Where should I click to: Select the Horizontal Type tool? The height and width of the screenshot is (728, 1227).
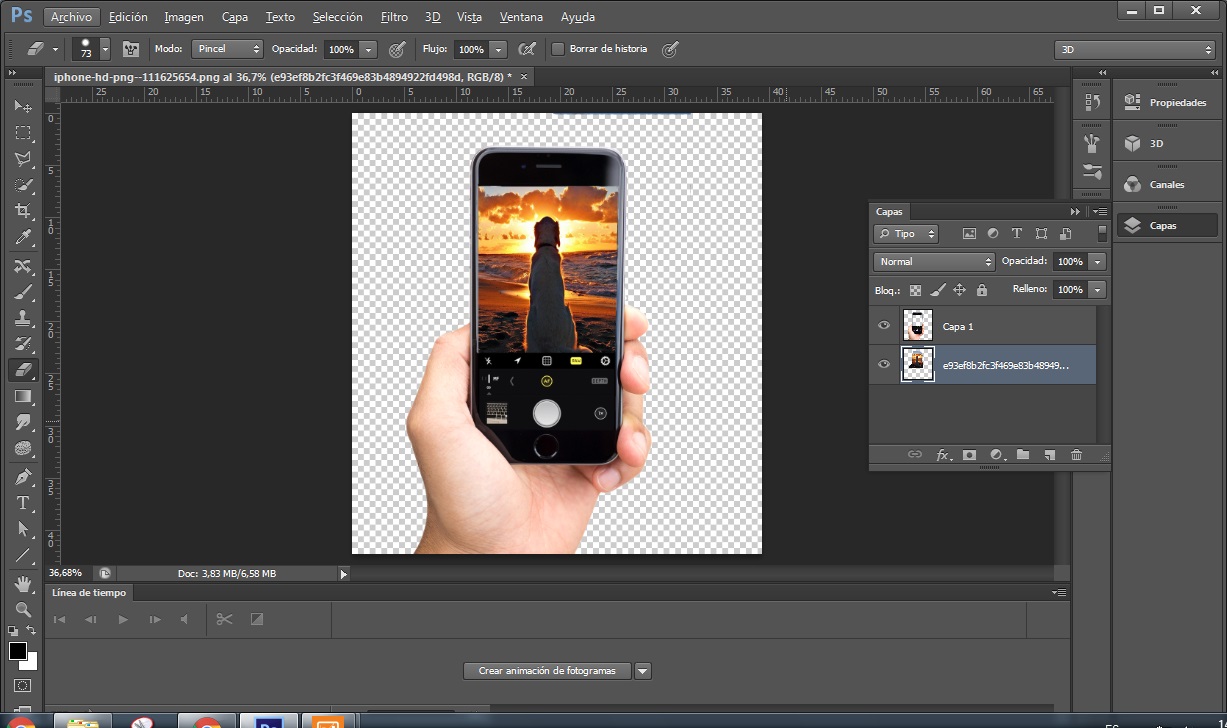22,503
